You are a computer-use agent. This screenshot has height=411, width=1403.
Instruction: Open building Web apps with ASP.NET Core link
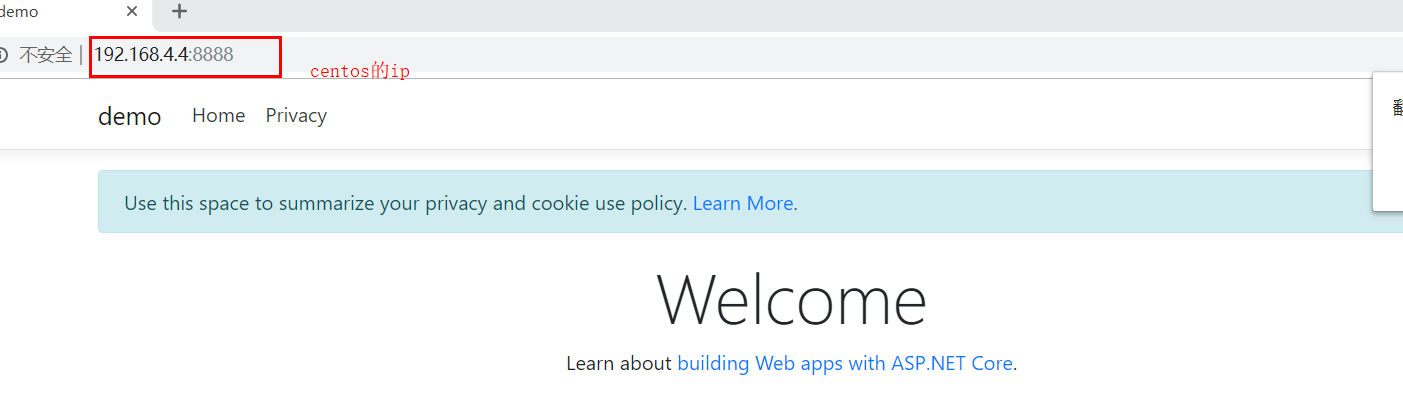click(x=845, y=363)
